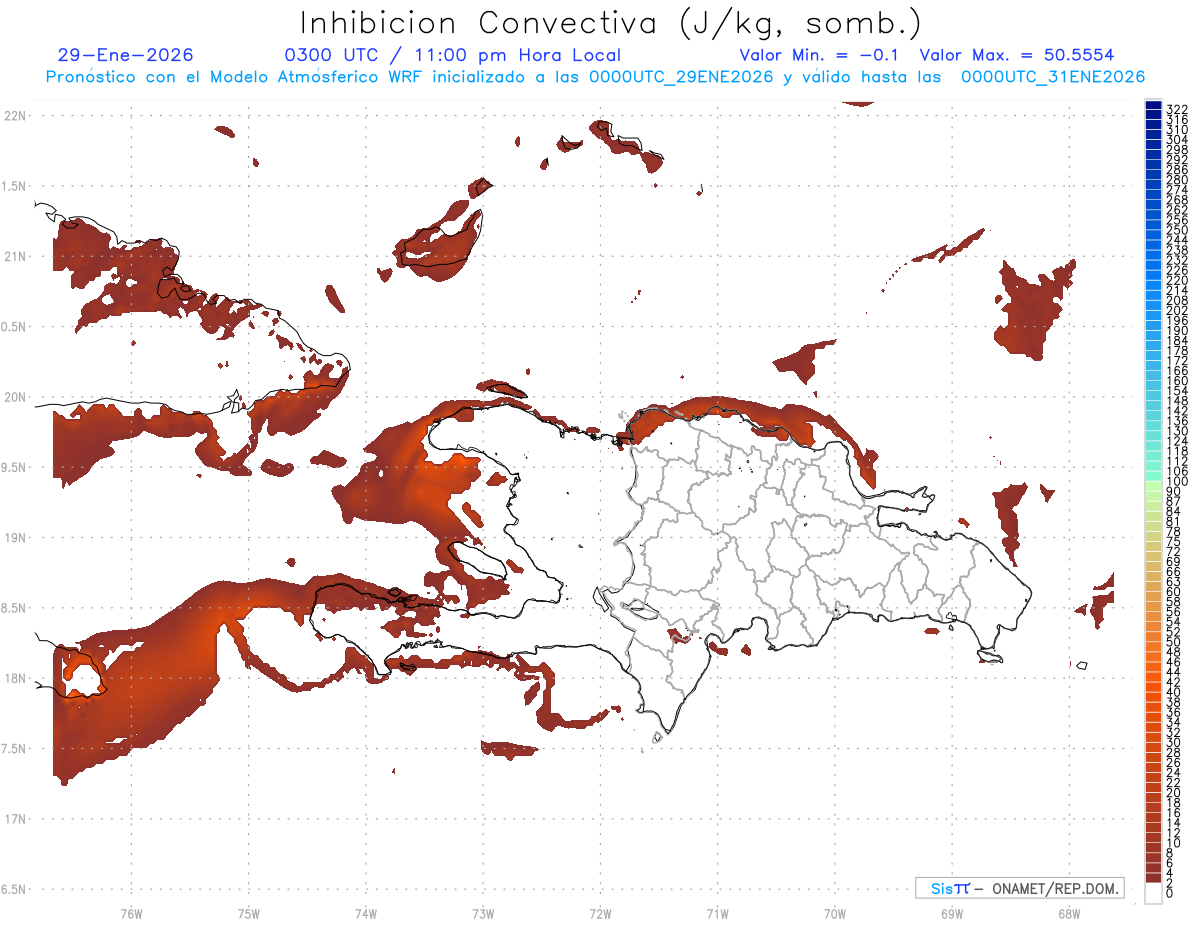The height and width of the screenshot is (927, 1200).
Task: Click the '70W' longitude label
Action: [835, 913]
